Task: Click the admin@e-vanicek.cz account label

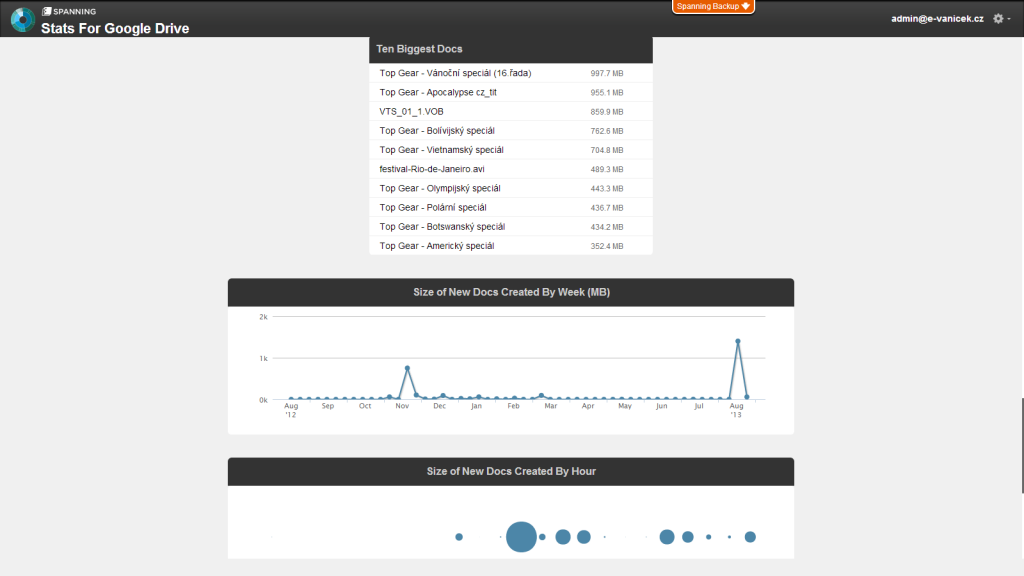Action: pos(937,18)
